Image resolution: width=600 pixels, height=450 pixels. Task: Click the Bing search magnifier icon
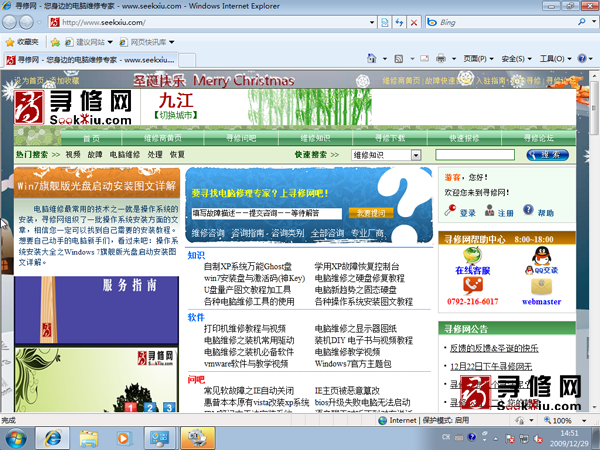(x=582, y=22)
